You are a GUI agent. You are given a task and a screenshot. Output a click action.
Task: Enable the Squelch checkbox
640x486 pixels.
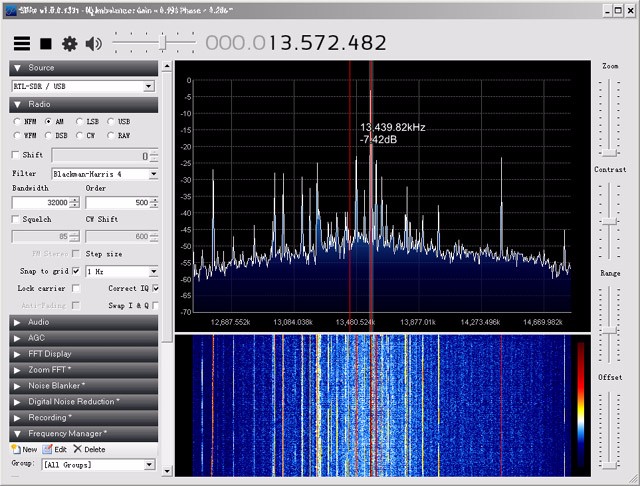point(16,219)
